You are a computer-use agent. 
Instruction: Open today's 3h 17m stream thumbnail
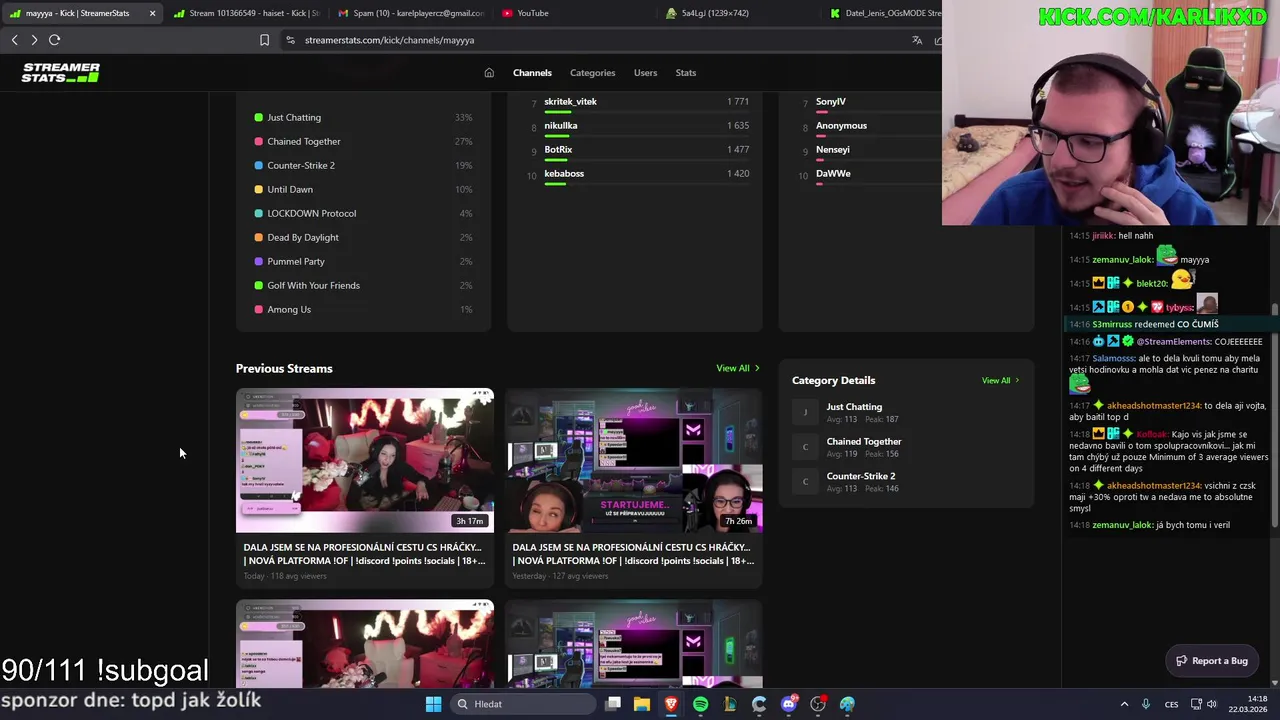[365, 461]
